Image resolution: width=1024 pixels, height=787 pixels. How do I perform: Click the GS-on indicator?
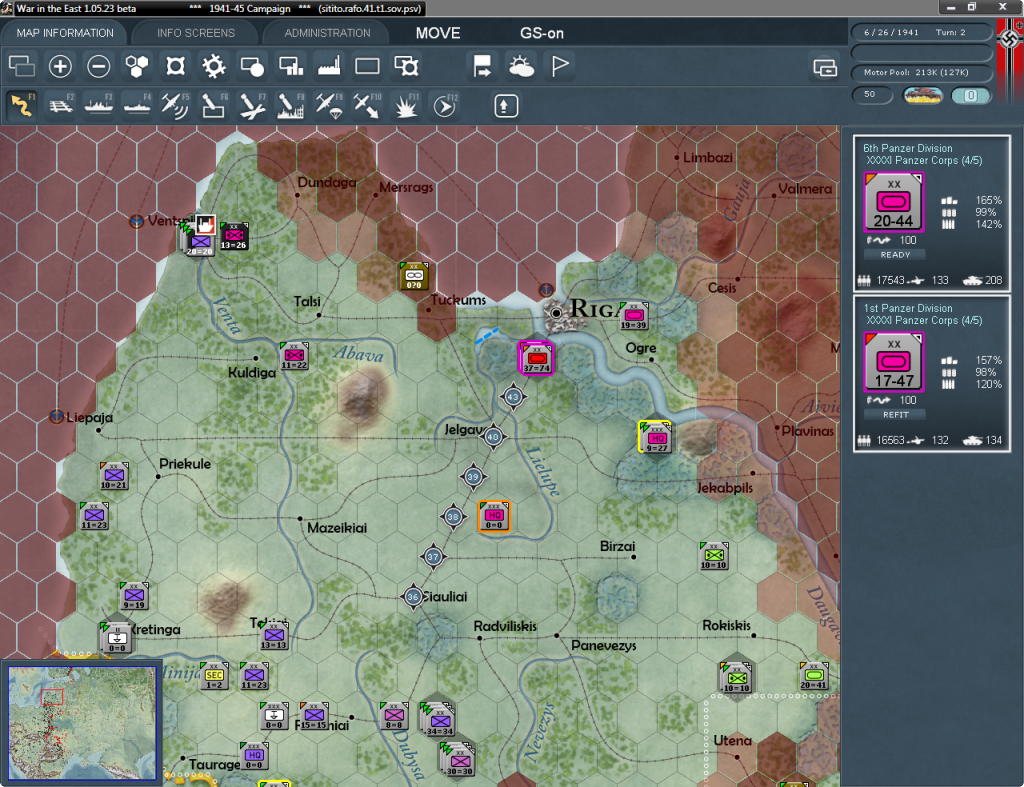coord(541,33)
